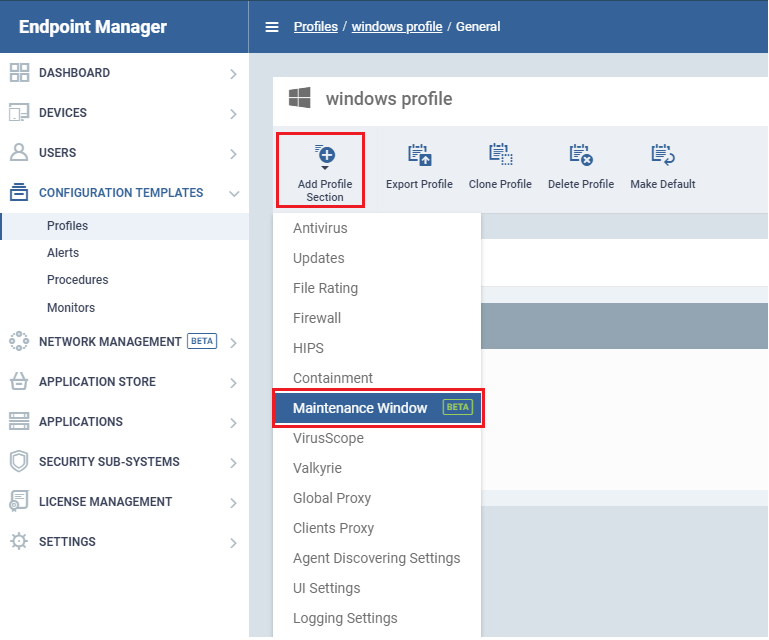Open windows profile breadcrumb link

click(397, 26)
